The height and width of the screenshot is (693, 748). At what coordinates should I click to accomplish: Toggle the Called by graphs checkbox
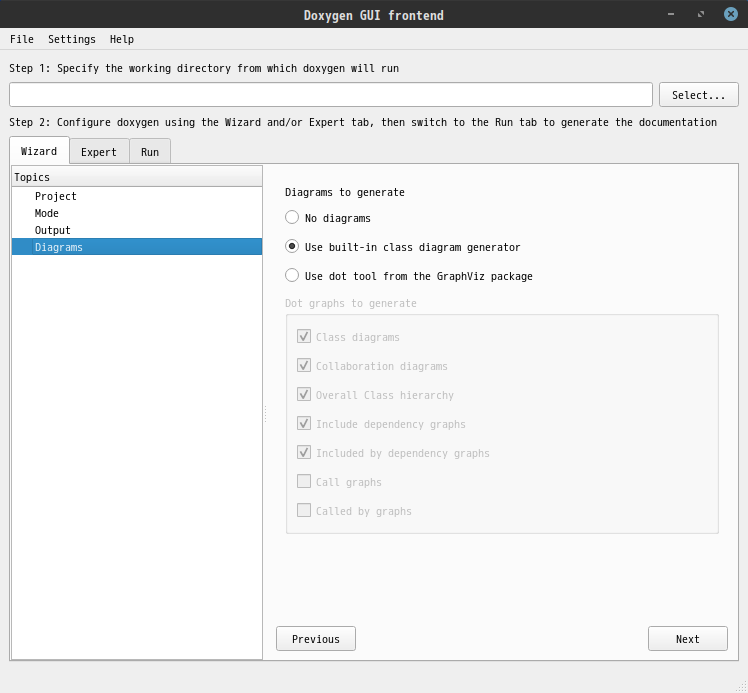tap(304, 511)
